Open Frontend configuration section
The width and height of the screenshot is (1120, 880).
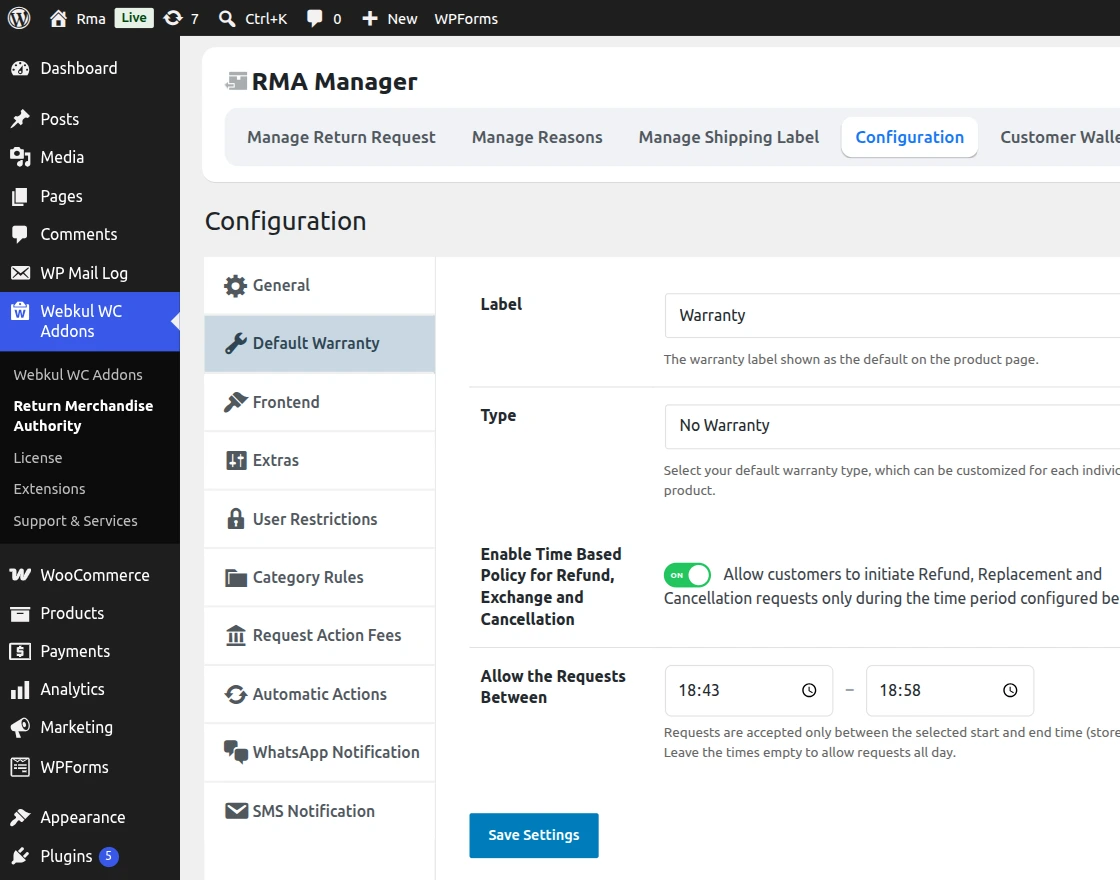319,402
